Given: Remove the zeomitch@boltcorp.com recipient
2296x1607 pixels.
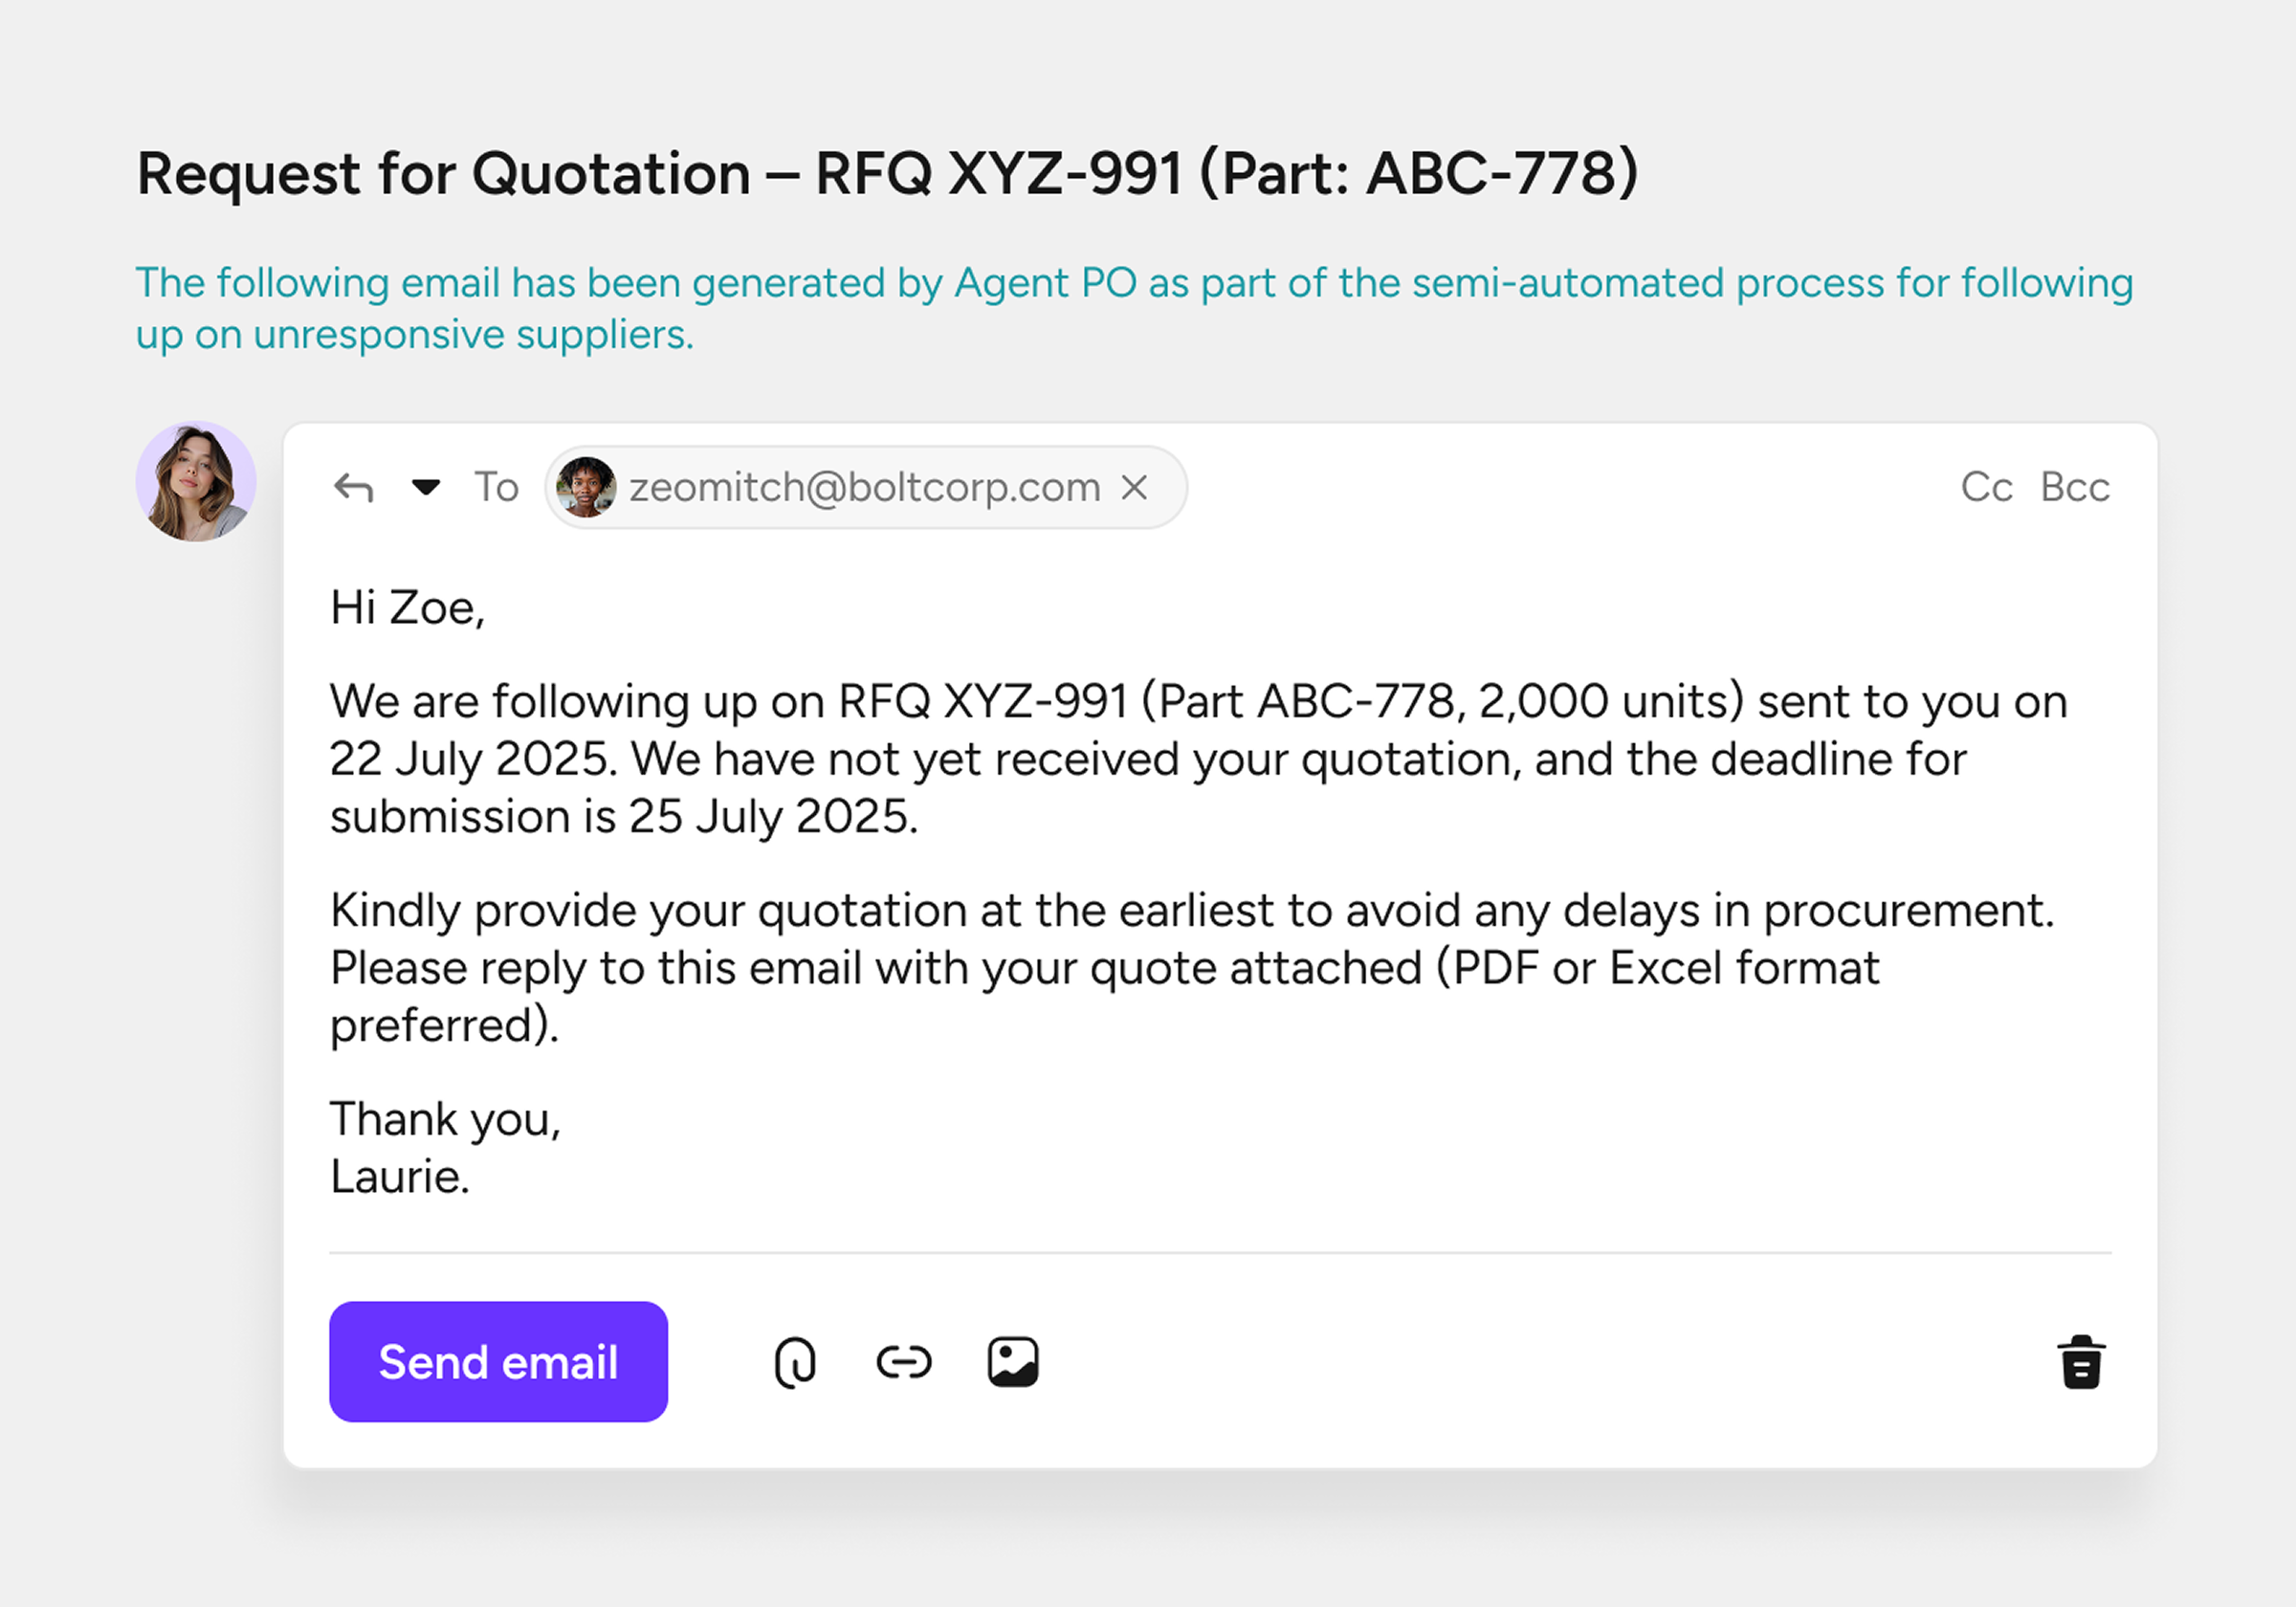Looking at the screenshot, I should tap(1134, 487).
